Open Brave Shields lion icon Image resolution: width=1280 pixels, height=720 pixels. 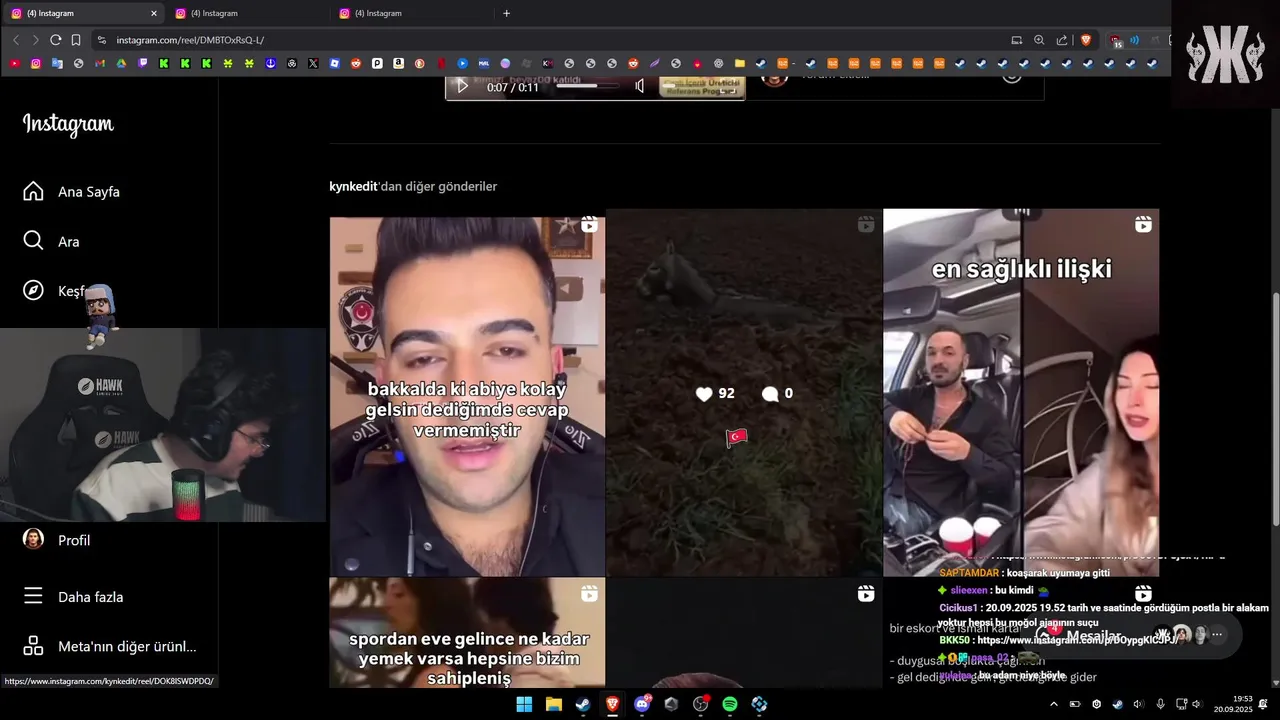click(x=1086, y=40)
